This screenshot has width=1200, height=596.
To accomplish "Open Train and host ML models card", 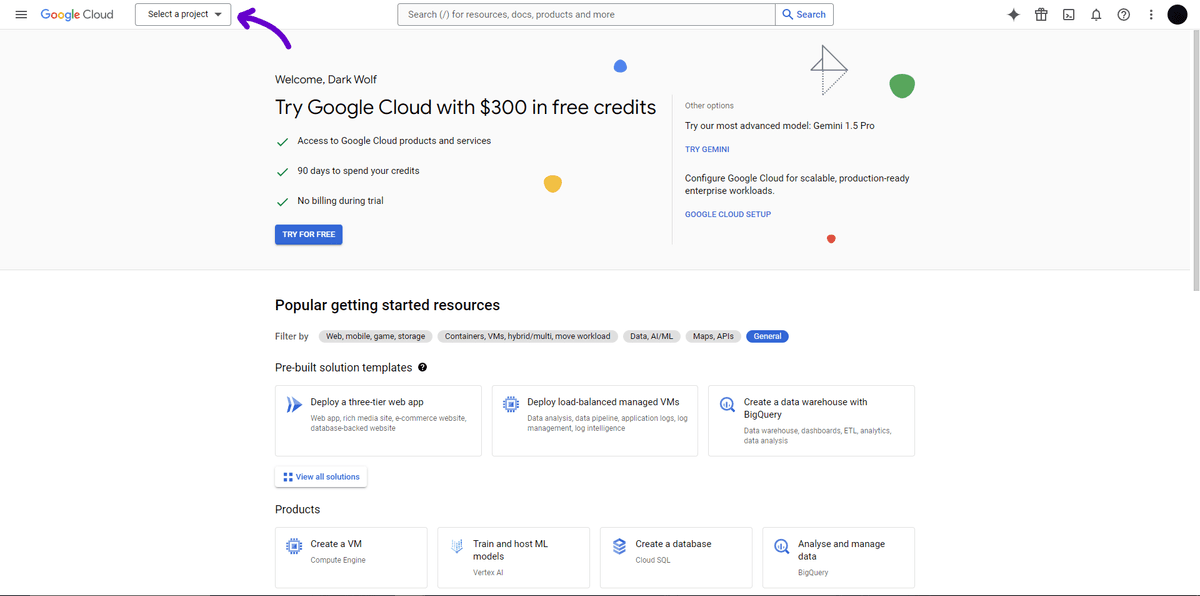I will 514,558.
